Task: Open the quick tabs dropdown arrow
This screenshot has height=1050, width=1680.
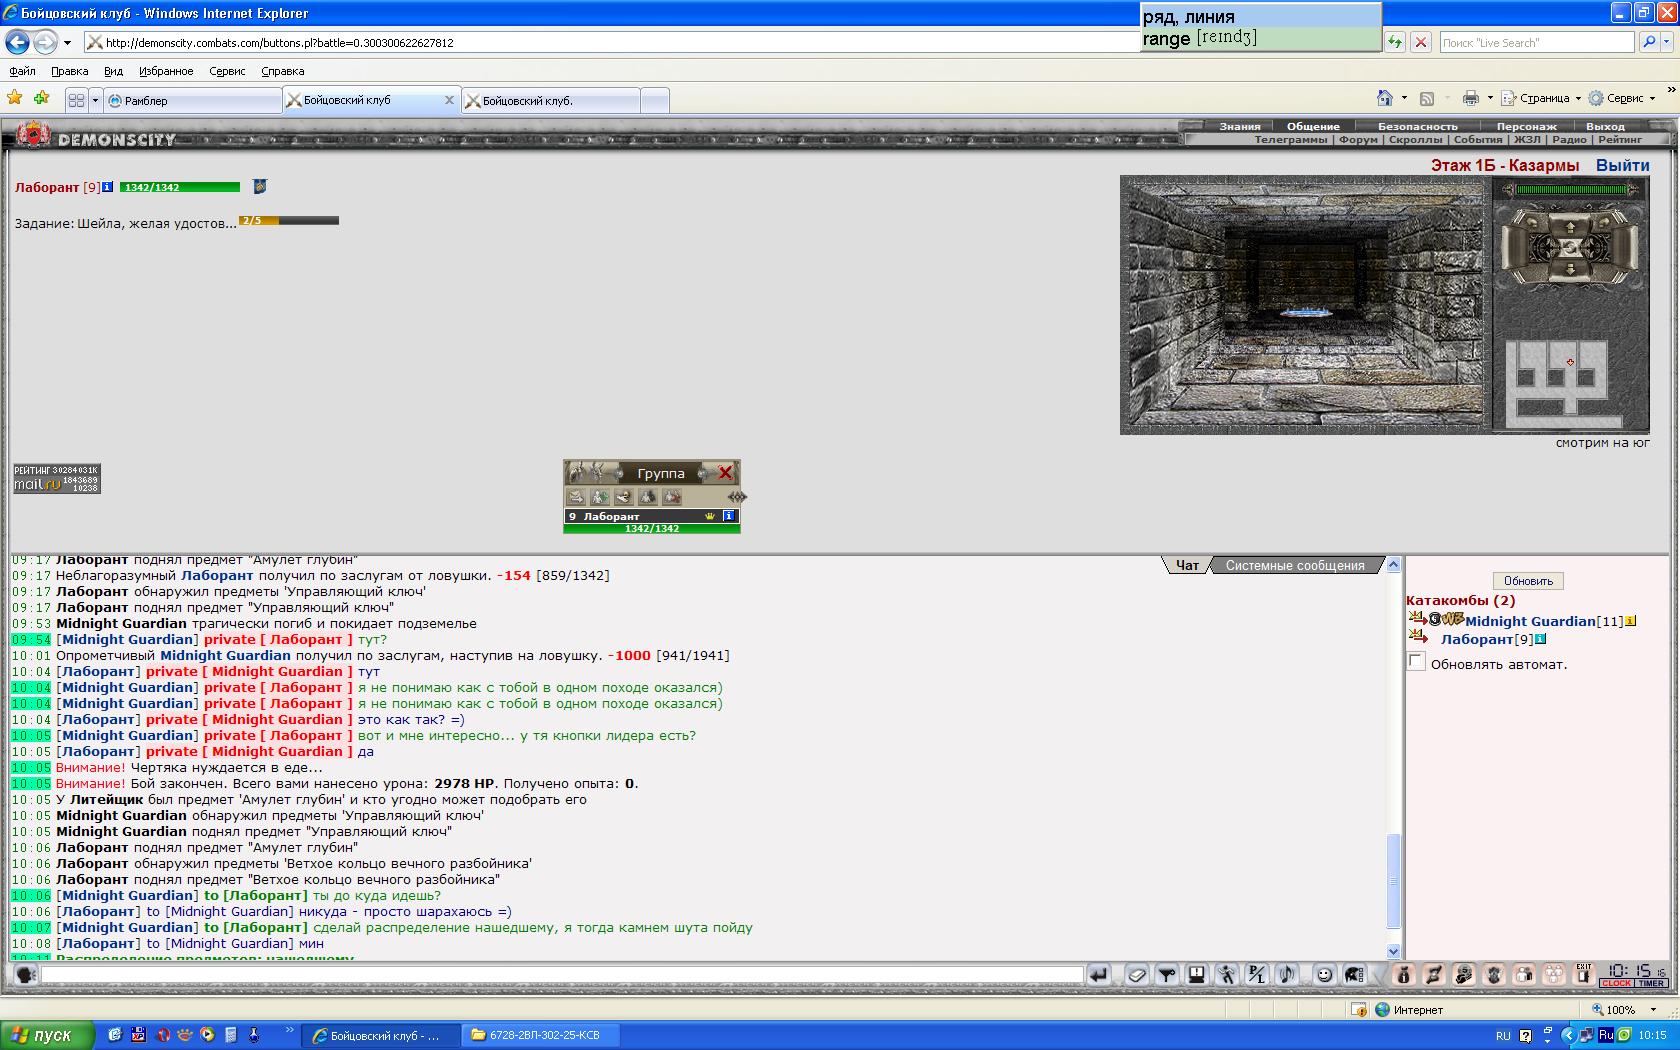Action: tap(95, 100)
